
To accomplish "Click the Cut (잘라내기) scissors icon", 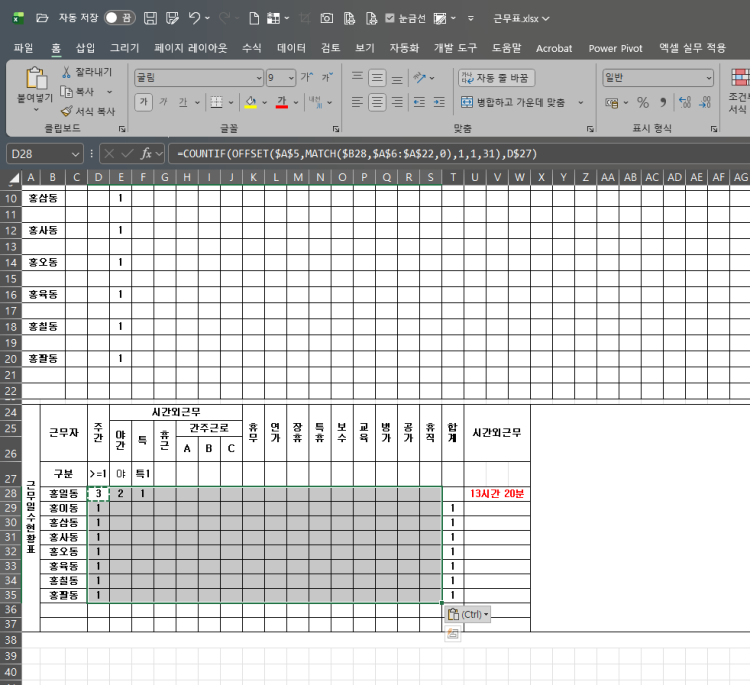I will click(x=67, y=72).
